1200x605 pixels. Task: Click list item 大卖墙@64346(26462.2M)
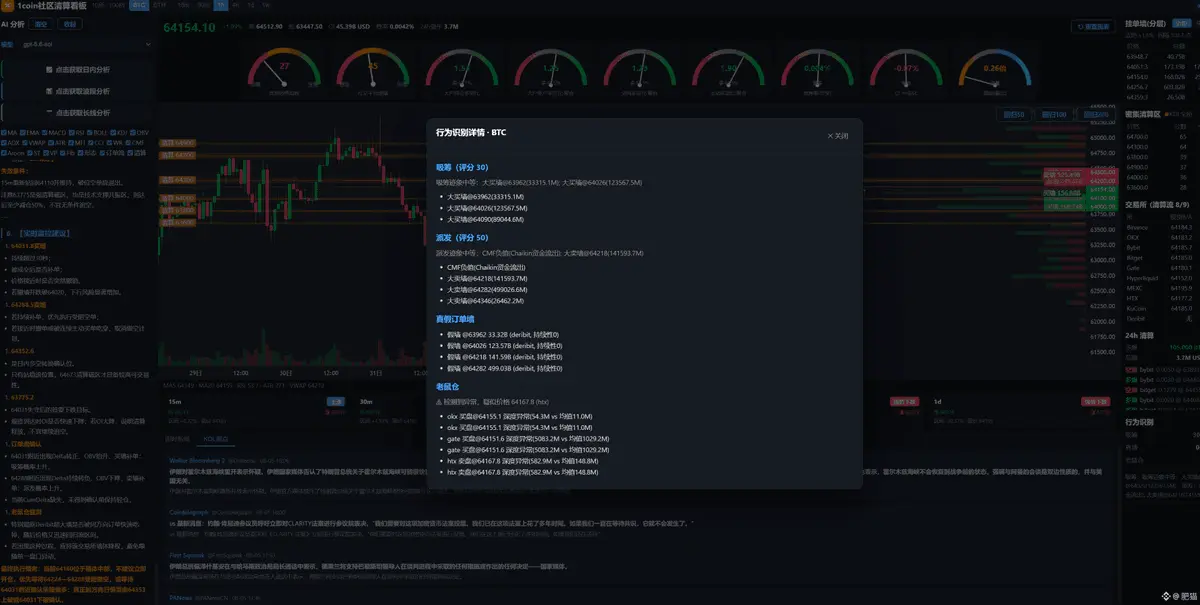(485, 300)
